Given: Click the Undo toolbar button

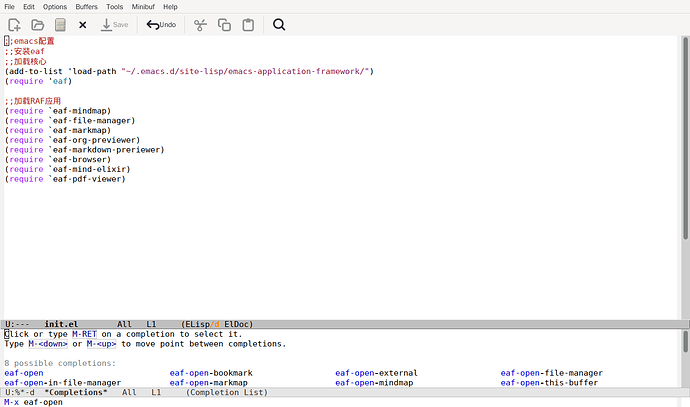Looking at the screenshot, I should pyautogui.click(x=161, y=24).
